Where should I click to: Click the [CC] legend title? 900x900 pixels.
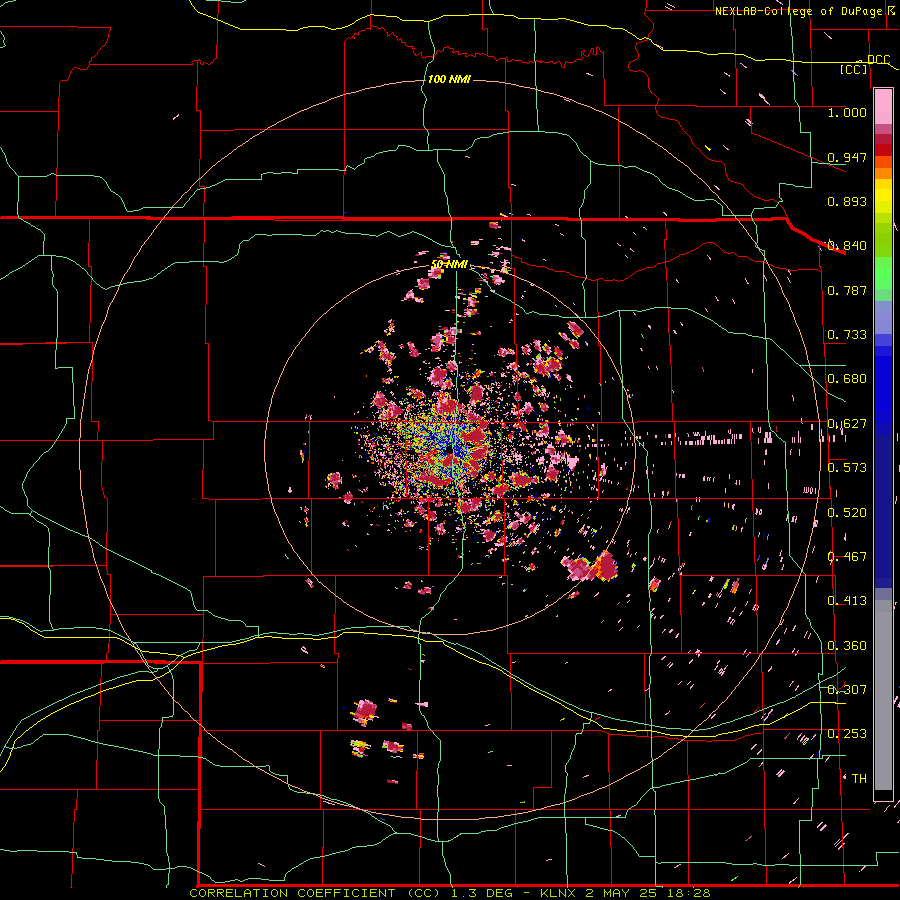pos(854,69)
